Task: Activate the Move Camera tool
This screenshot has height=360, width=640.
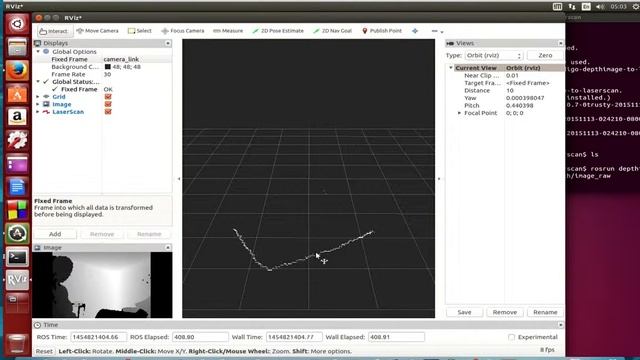Action: pyautogui.click(x=98, y=31)
